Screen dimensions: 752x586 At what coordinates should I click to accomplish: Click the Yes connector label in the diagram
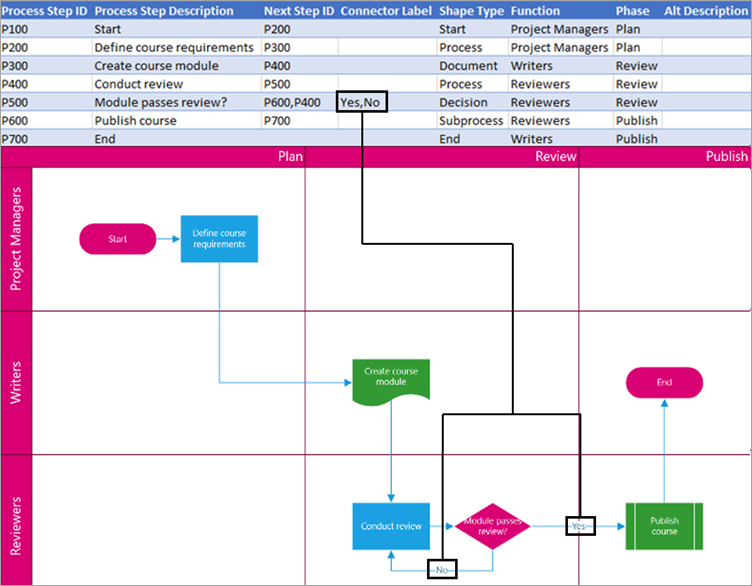point(579,525)
